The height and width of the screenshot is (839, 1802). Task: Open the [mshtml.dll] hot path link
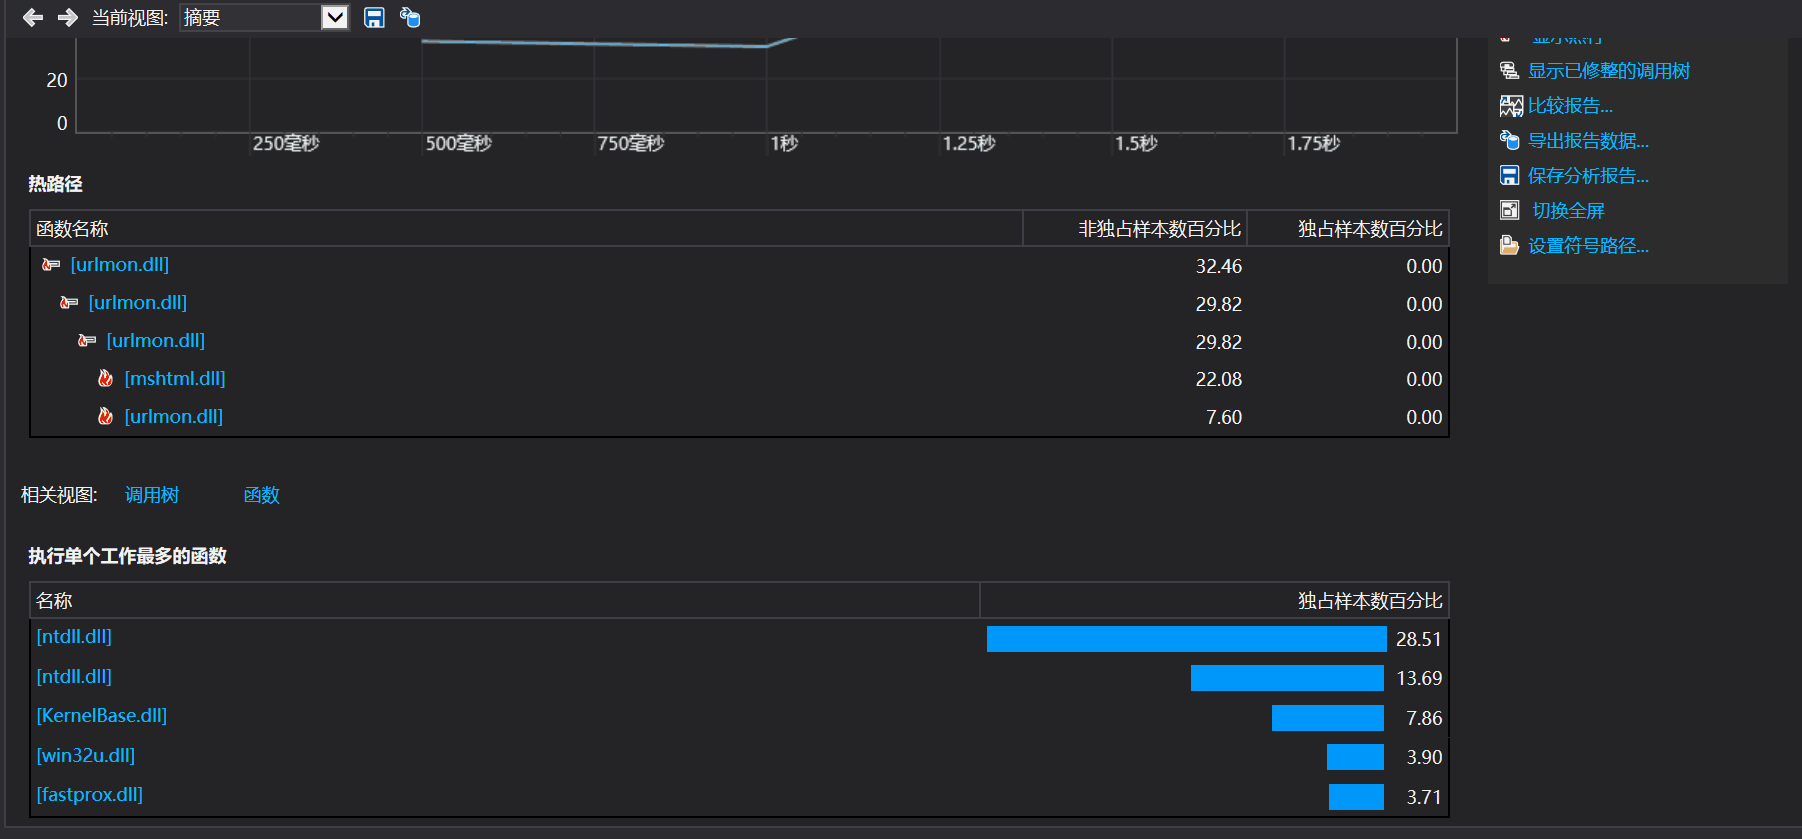tap(175, 379)
